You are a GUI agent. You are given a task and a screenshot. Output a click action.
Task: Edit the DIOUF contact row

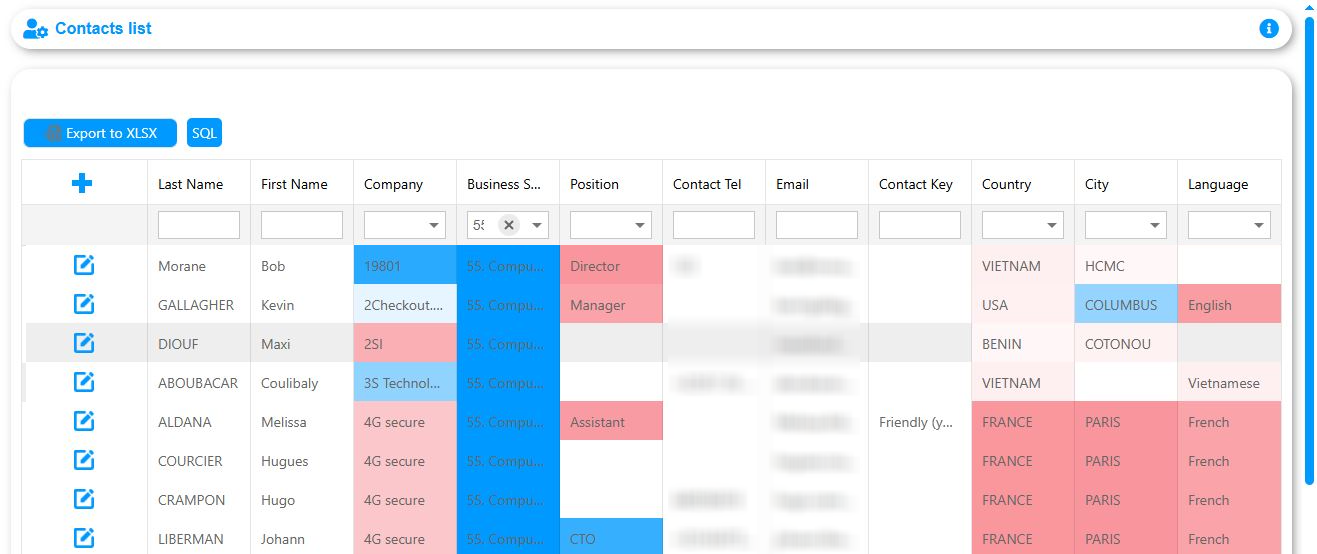tap(84, 343)
